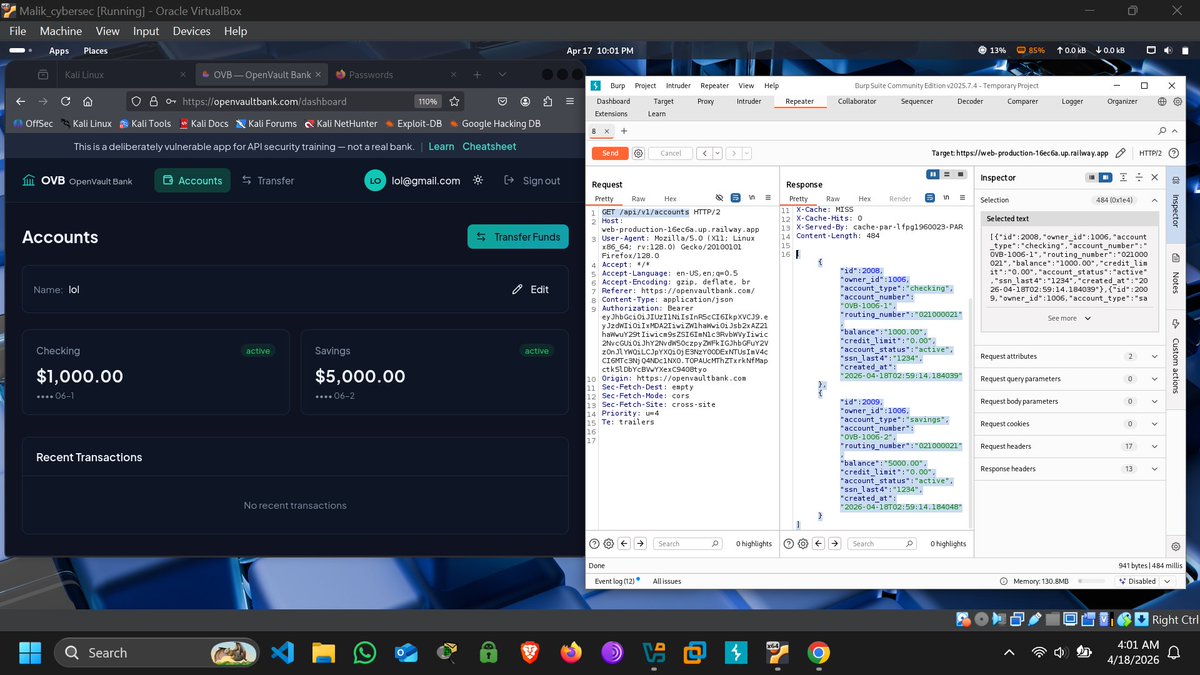Switch Inspector to docked-left layout icon
Image resolution: width=1200 pixels, height=675 pixels.
point(1091,177)
